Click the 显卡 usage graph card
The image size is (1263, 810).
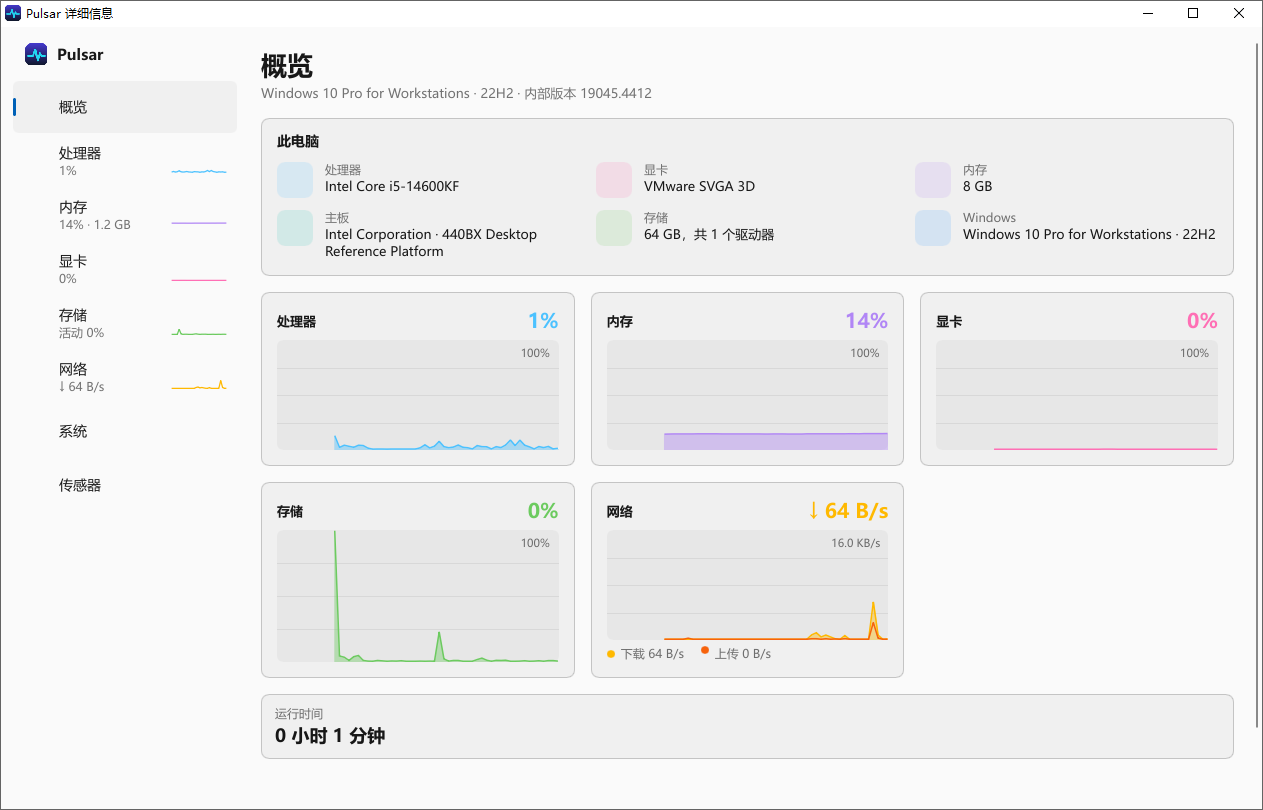point(1077,379)
